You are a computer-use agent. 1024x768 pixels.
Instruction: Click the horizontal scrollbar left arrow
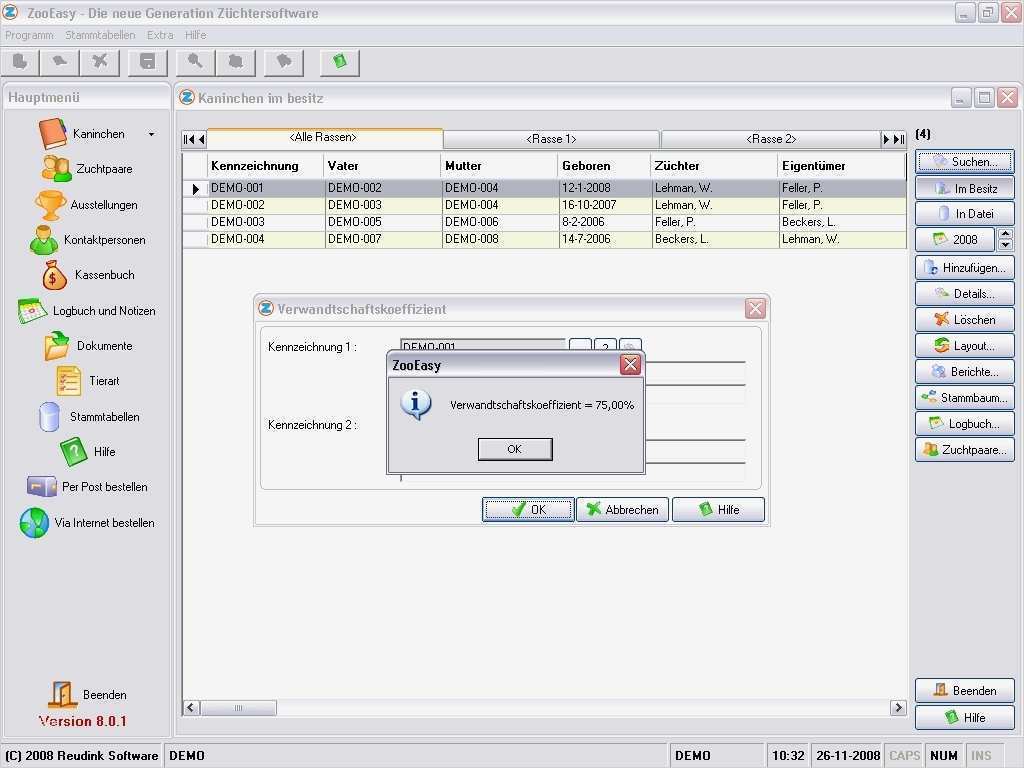191,708
